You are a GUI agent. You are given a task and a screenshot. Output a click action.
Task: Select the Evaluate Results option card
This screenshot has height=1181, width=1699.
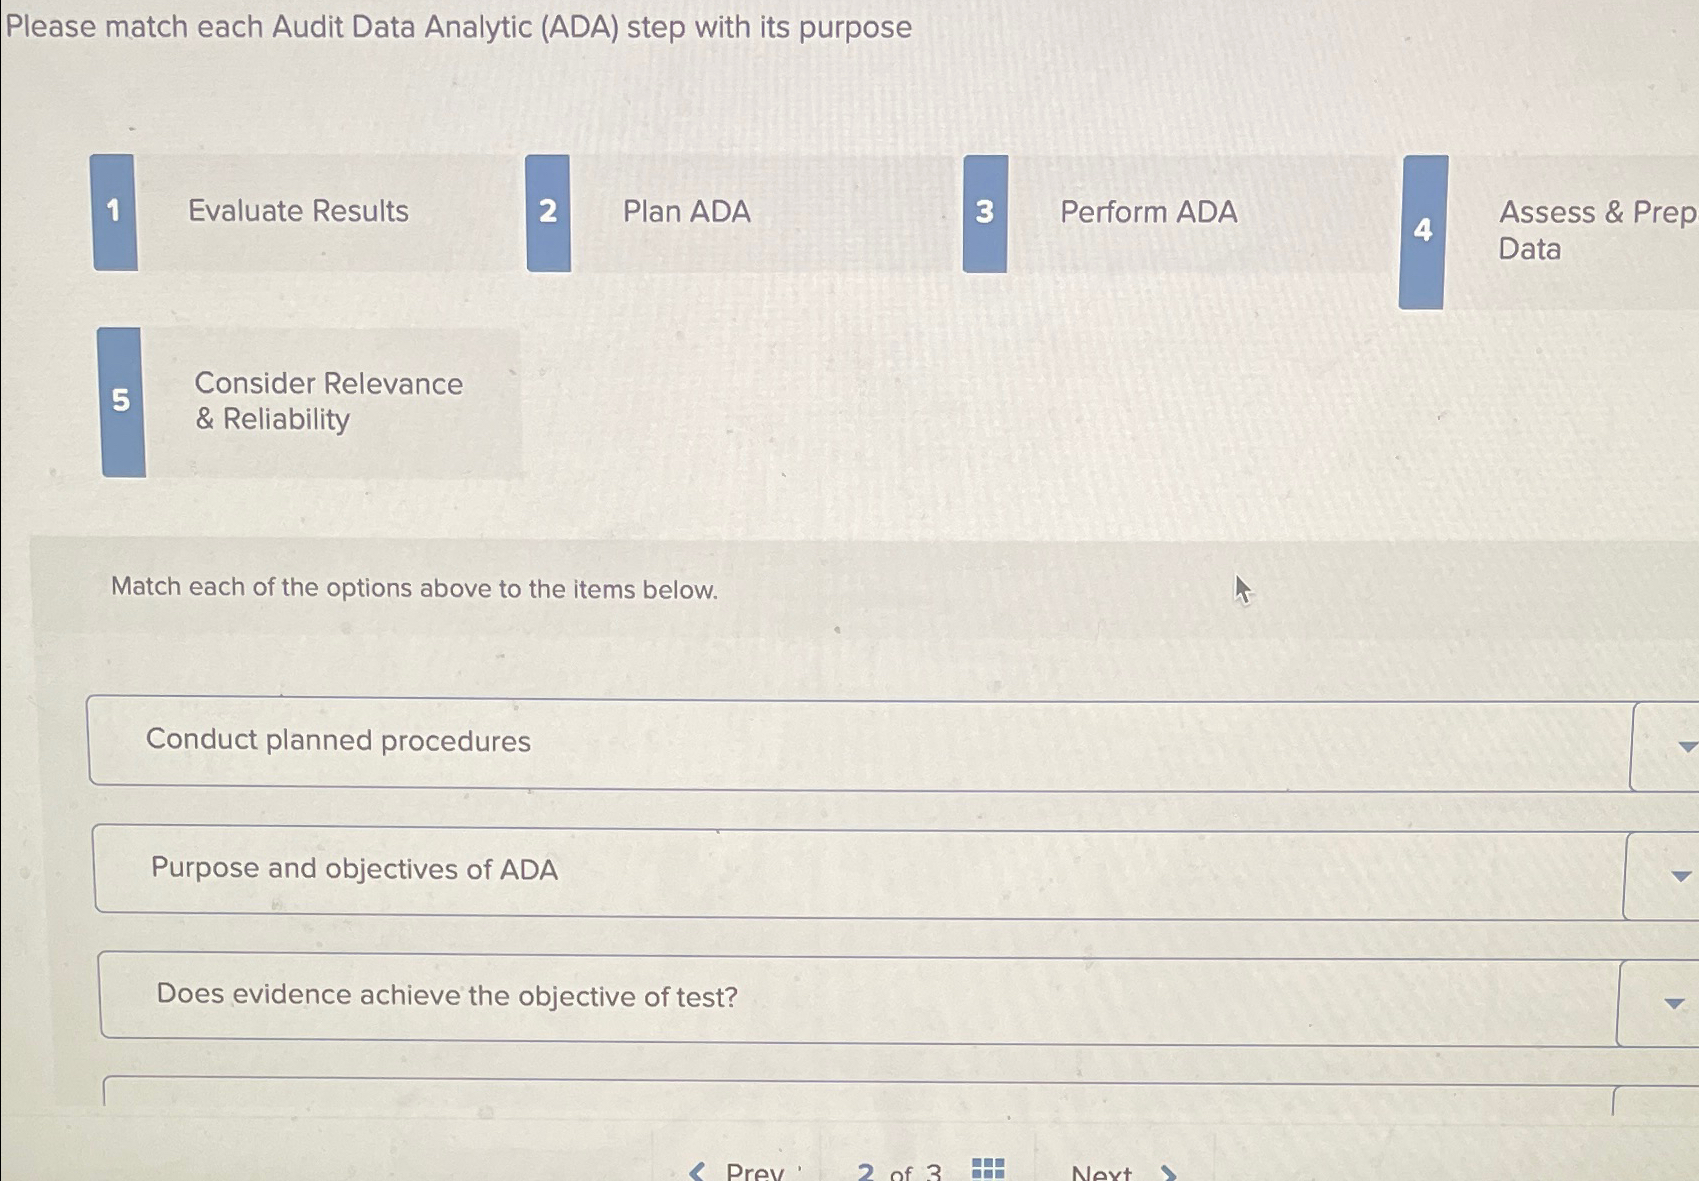pos(298,212)
